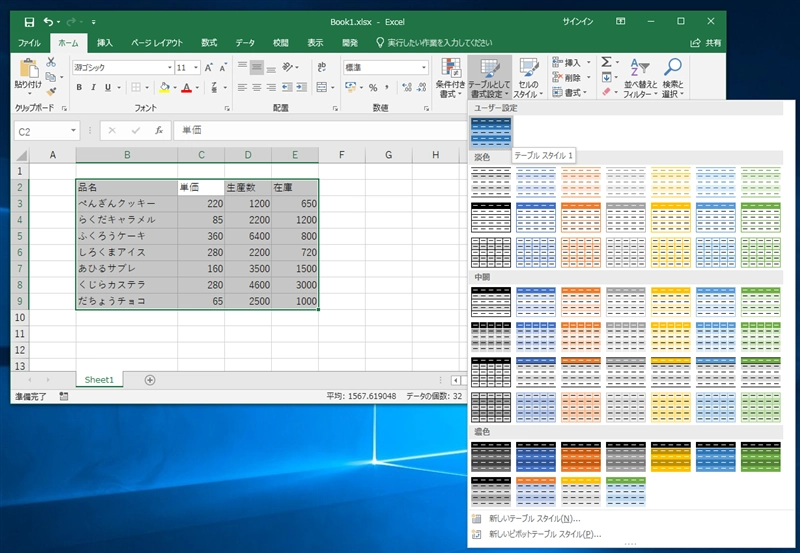Switch to the Page Layout tab
The width and height of the screenshot is (800, 553).
(x=157, y=43)
